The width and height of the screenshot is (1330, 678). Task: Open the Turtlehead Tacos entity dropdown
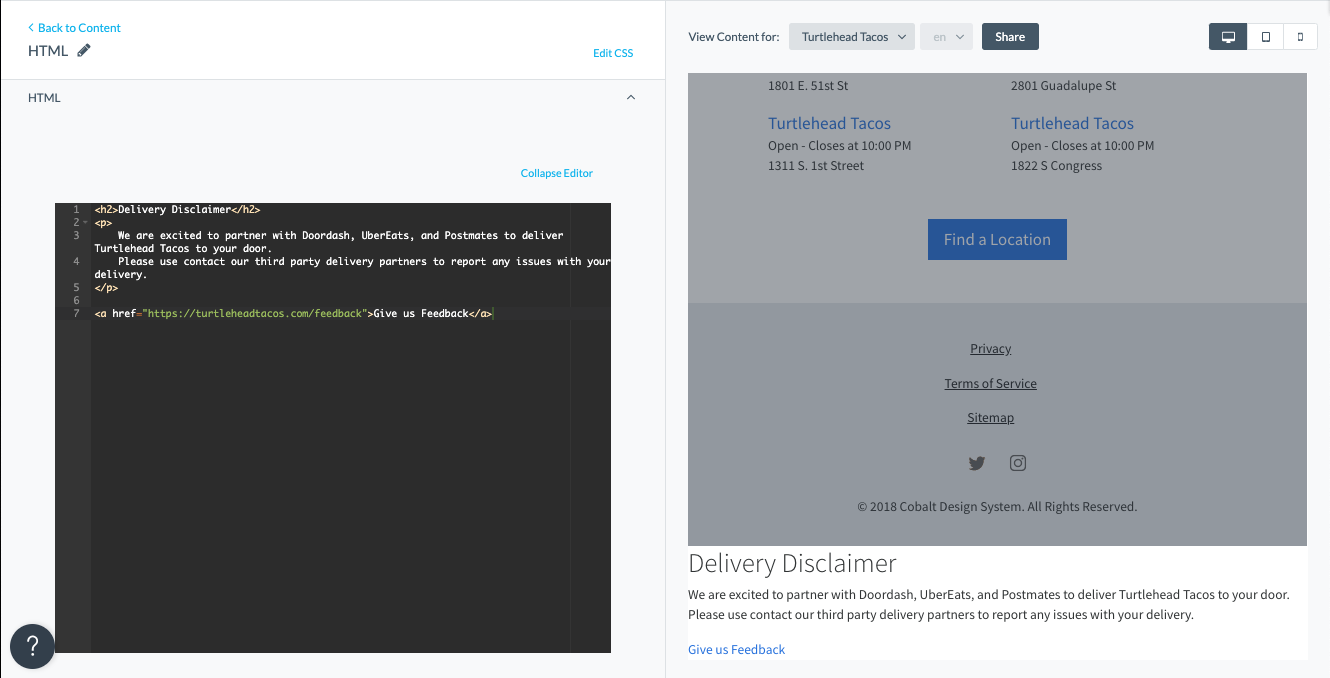point(852,37)
